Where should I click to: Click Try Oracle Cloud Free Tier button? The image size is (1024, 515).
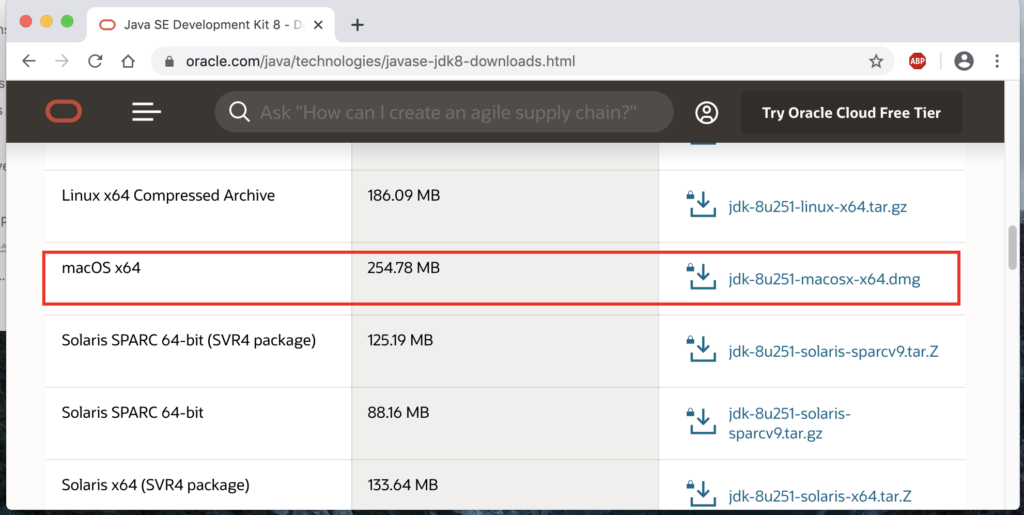click(851, 113)
